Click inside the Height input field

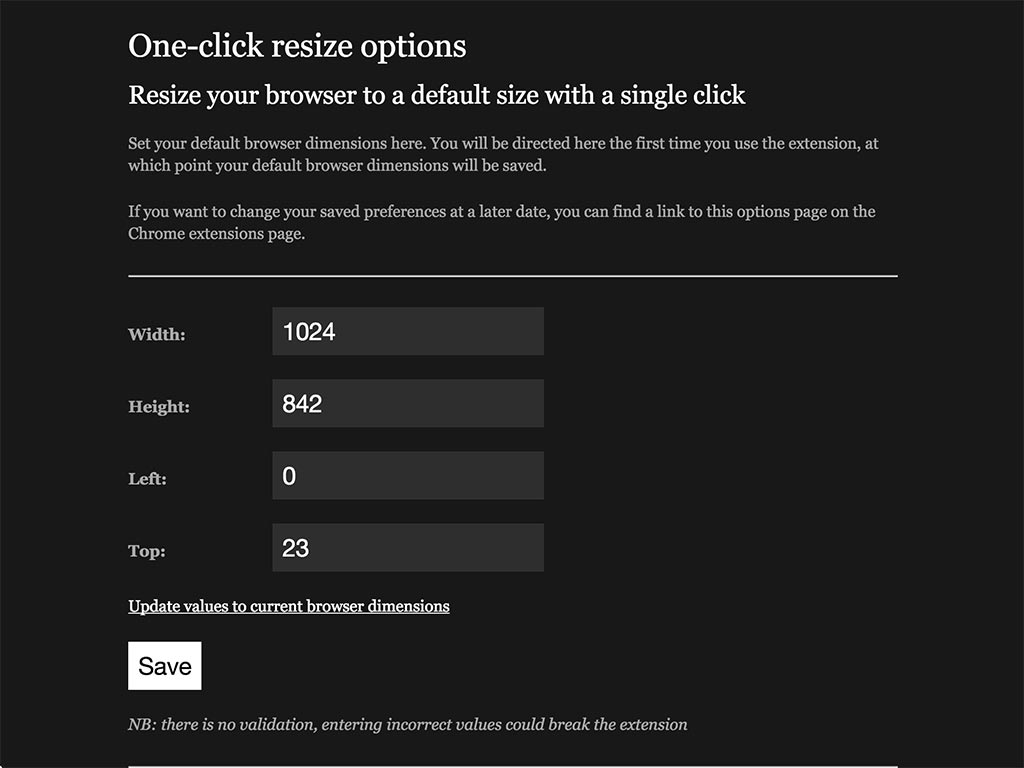point(407,403)
